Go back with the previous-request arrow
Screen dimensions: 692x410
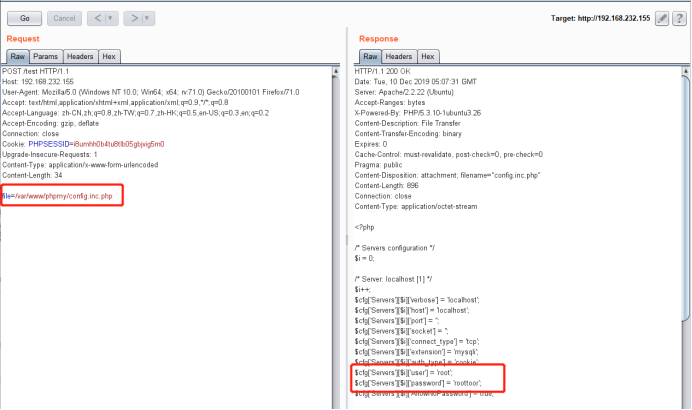pyautogui.click(x=98, y=19)
